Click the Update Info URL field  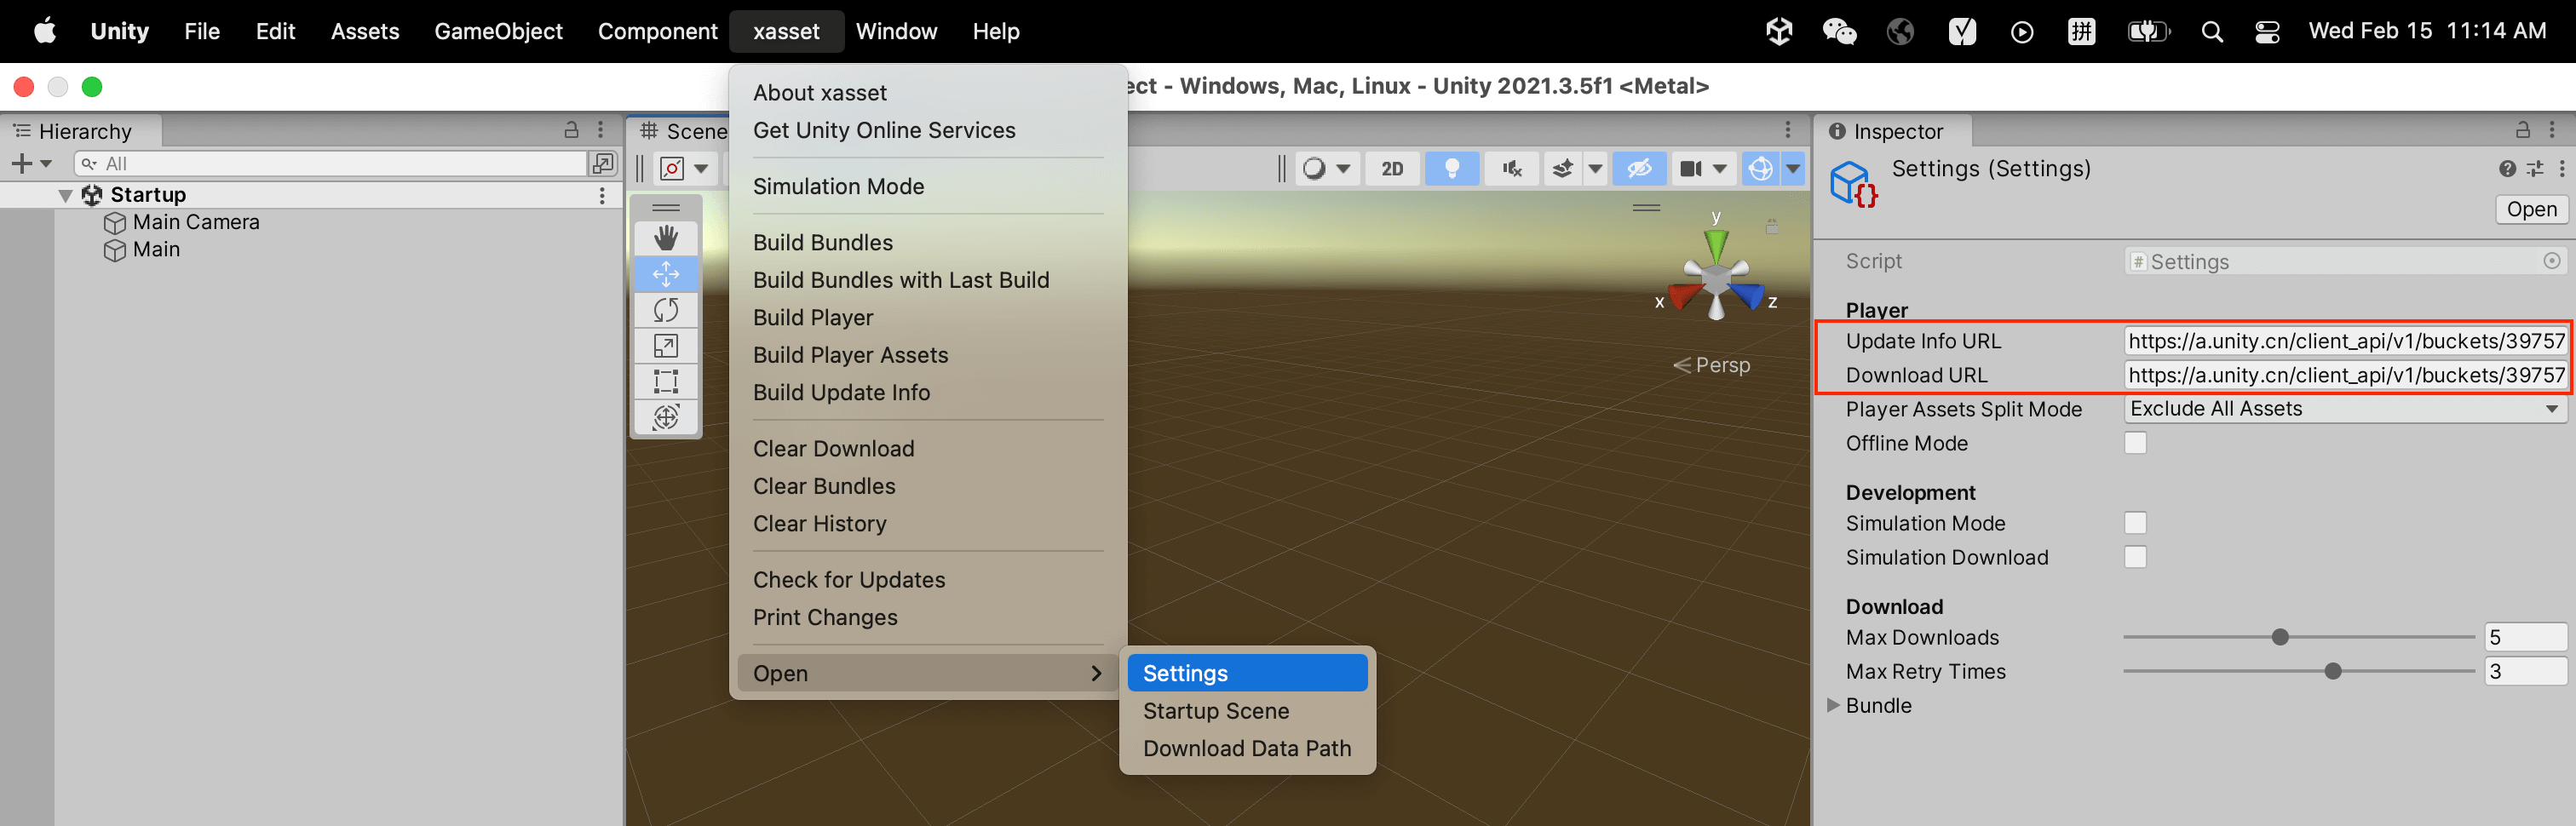point(2344,341)
